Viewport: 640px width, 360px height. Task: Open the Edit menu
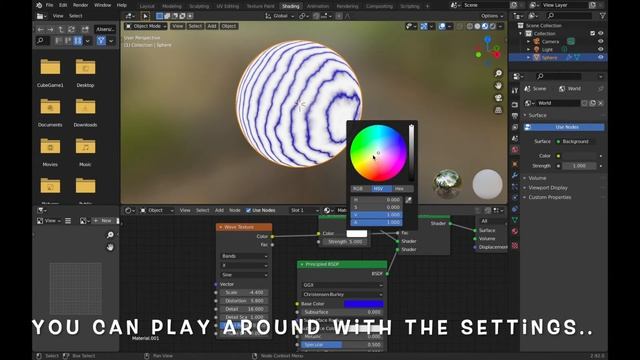(x=63, y=5)
